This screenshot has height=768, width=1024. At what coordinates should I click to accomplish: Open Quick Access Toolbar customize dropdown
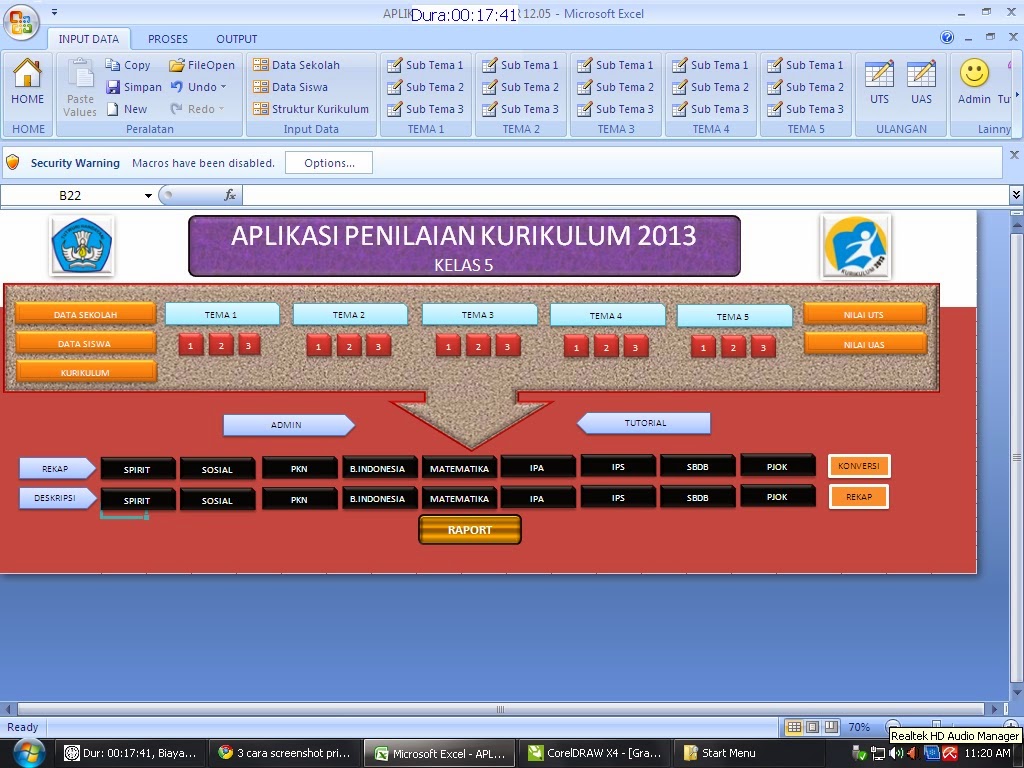click(54, 12)
